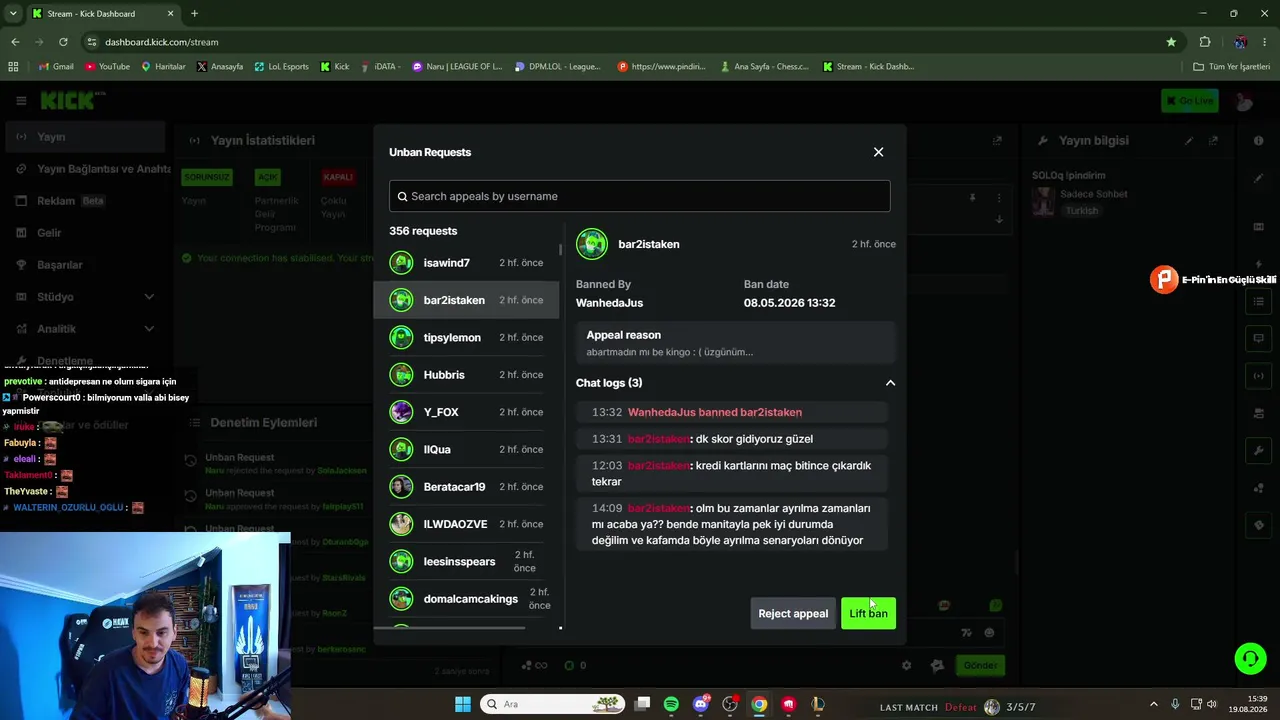Open a new browser tab

pos(194,14)
